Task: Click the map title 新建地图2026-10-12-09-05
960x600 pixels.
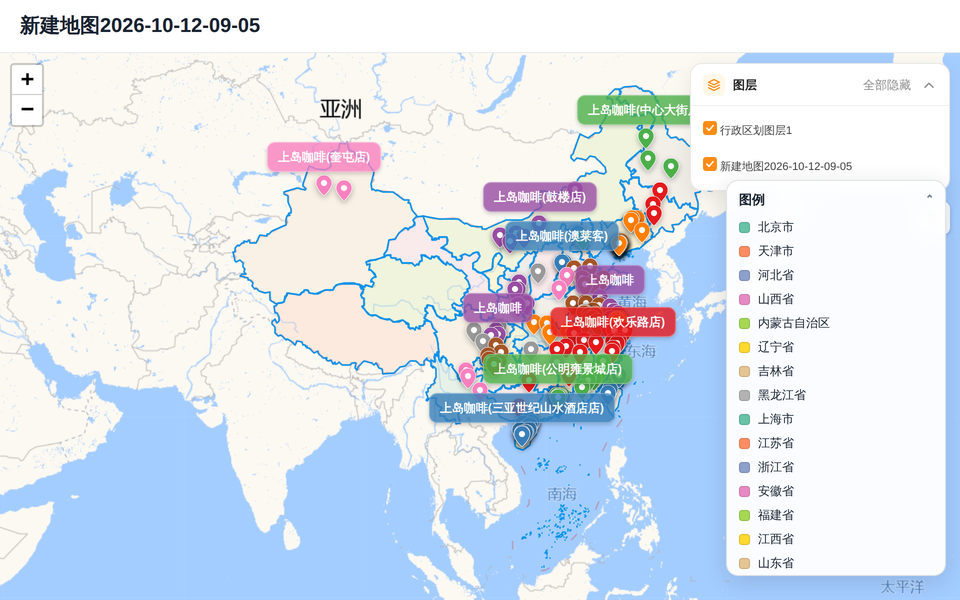Action: pos(140,26)
